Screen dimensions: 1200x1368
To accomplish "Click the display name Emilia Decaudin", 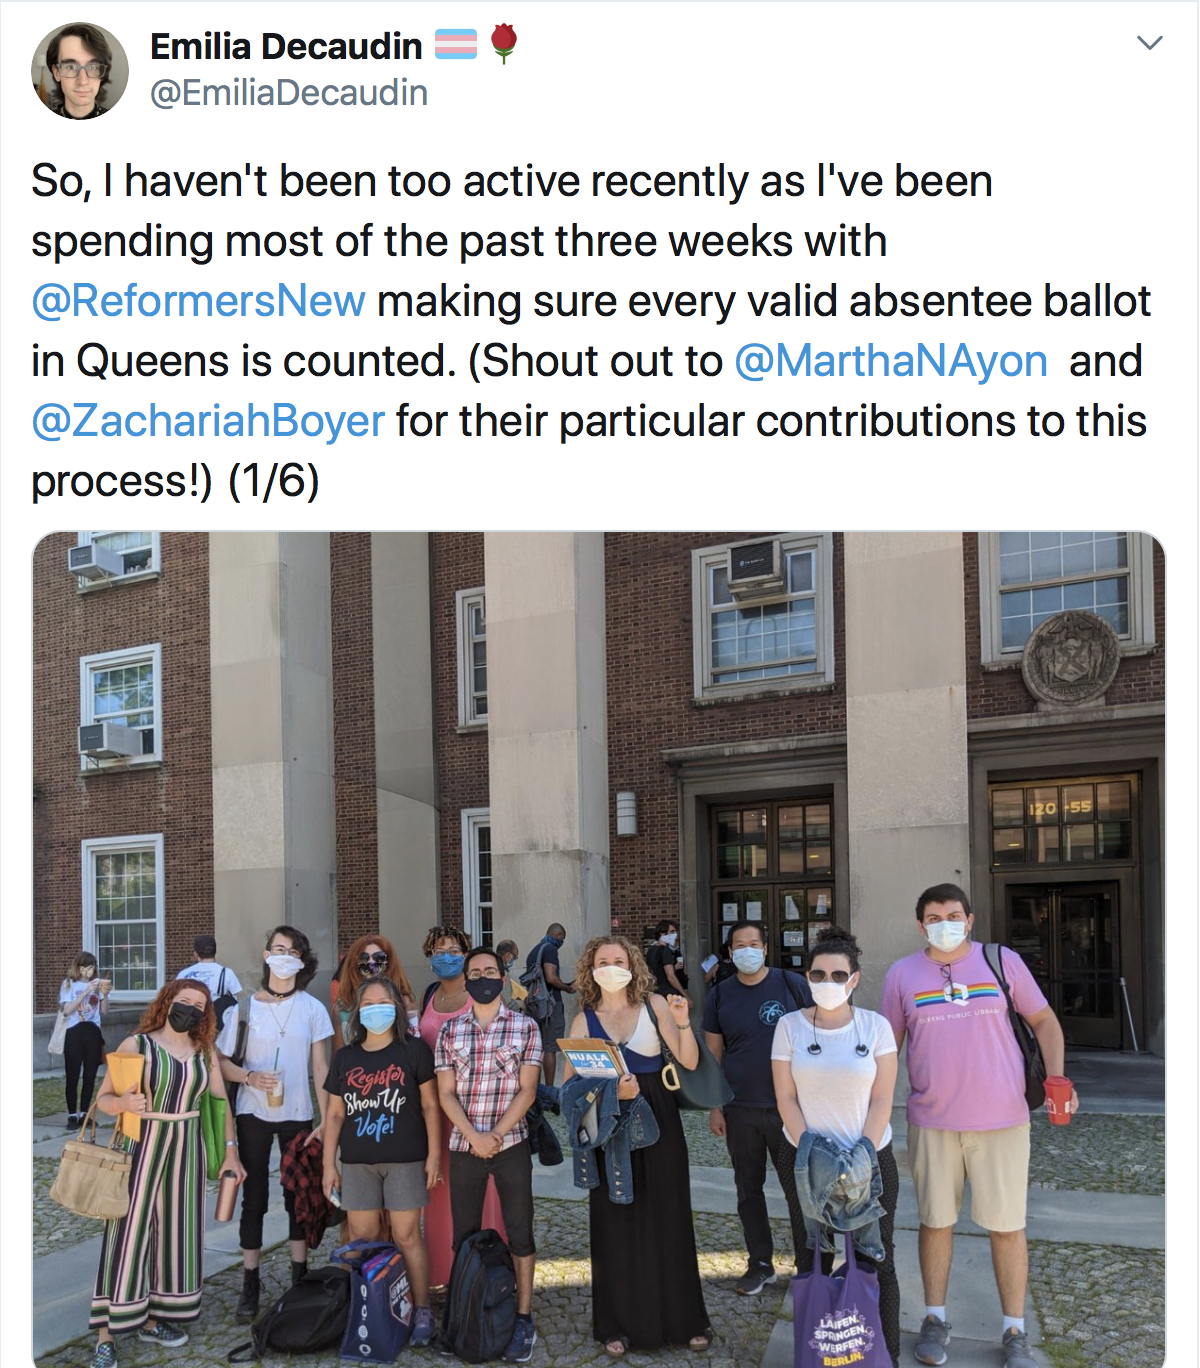I will click(x=286, y=46).
